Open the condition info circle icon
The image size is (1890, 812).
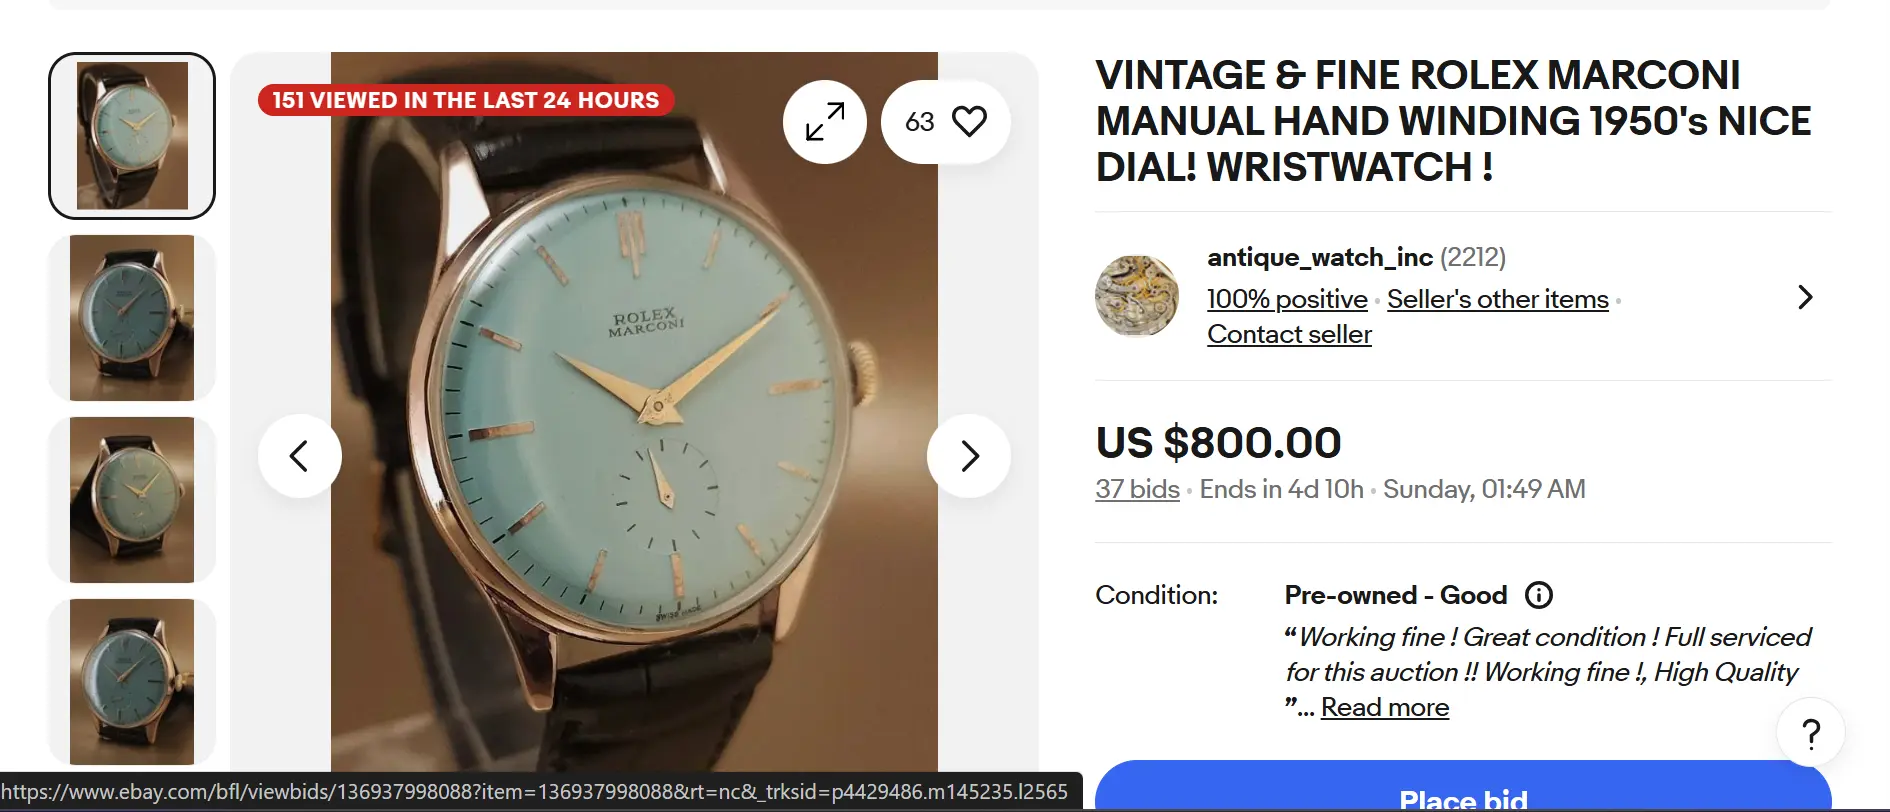coord(1539,596)
